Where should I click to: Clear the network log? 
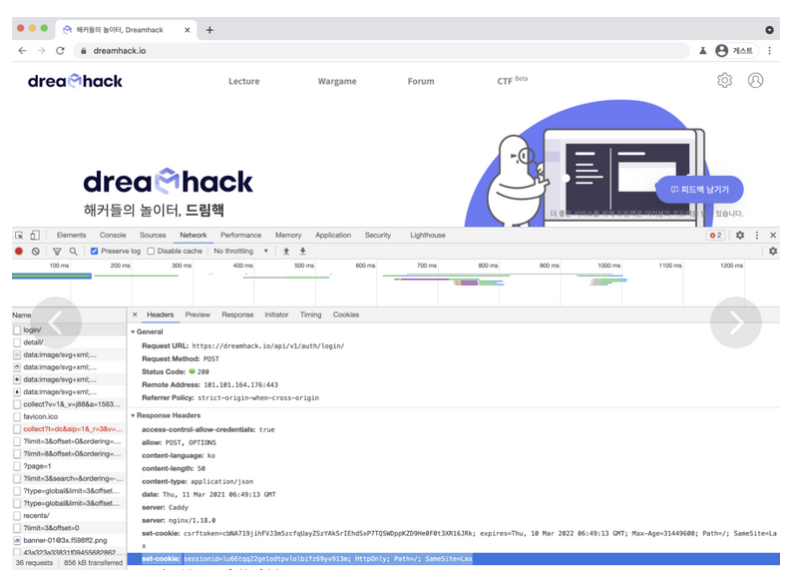pos(35,251)
